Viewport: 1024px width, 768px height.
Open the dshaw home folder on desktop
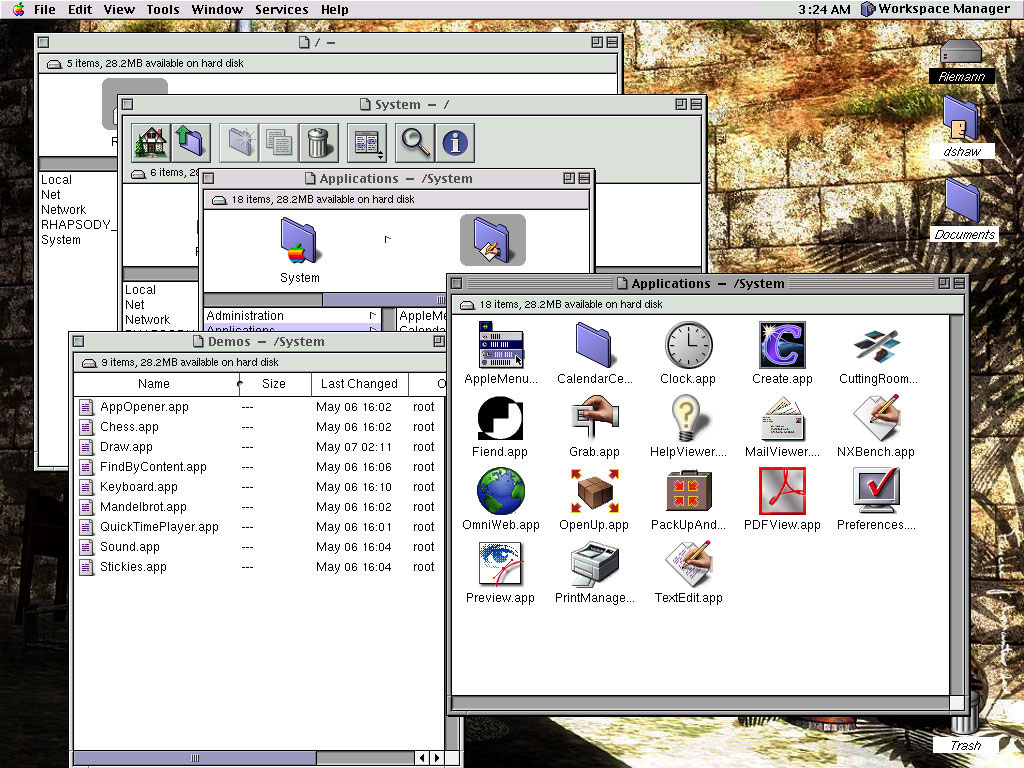click(x=961, y=119)
